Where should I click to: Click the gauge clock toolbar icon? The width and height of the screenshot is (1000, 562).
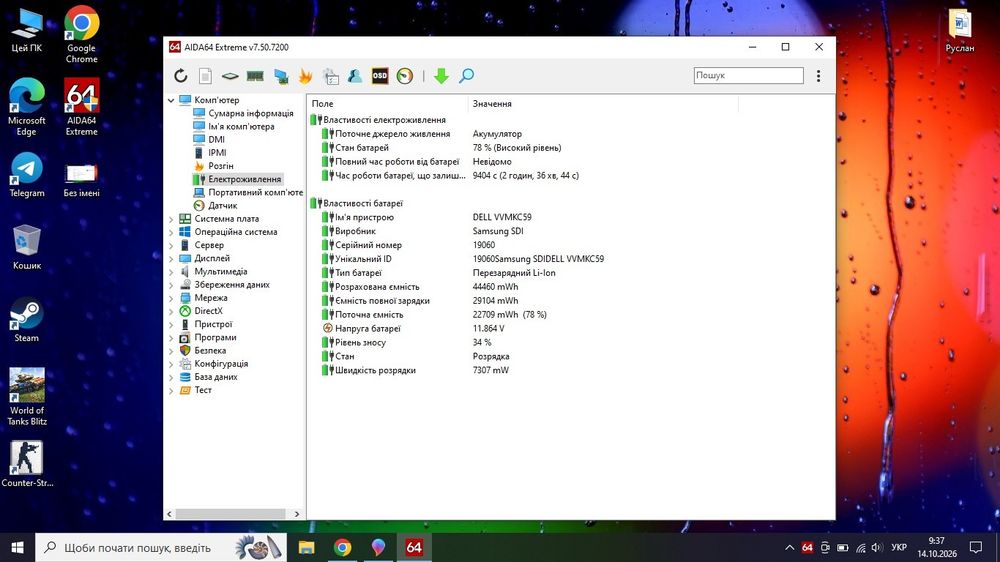(404, 76)
